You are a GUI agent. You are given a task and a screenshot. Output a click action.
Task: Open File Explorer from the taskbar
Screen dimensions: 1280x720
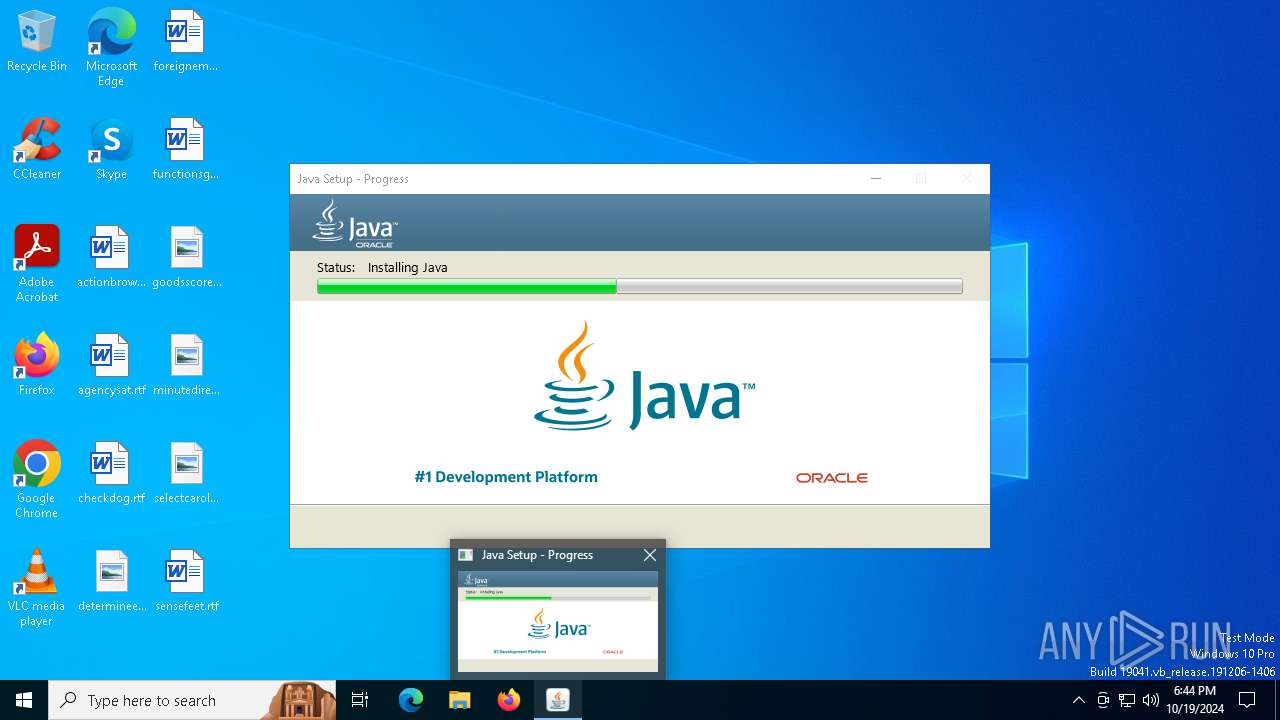point(460,700)
